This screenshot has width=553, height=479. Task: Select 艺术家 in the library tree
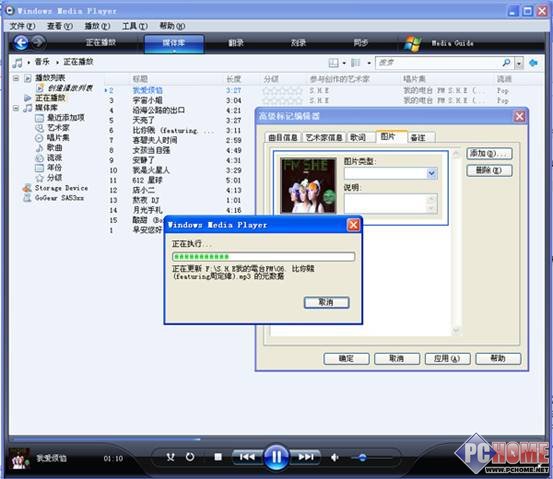tap(58, 127)
